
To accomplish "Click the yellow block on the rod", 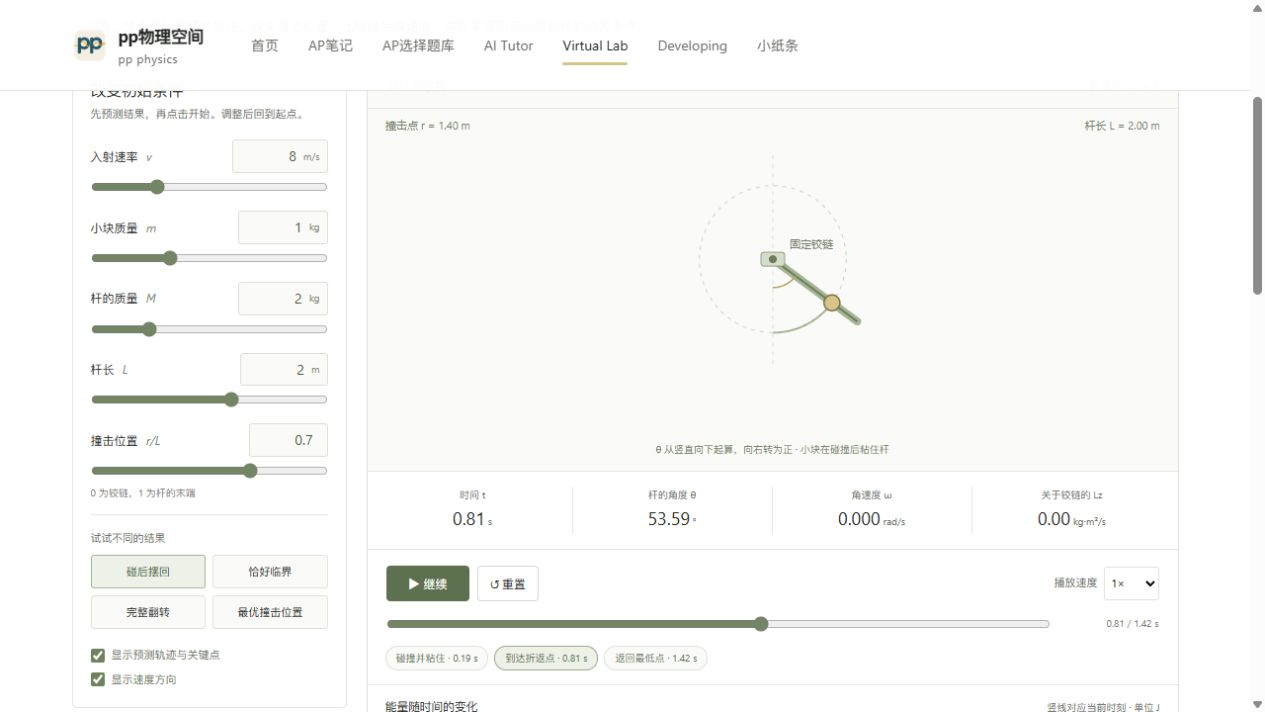I will [x=832, y=302].
